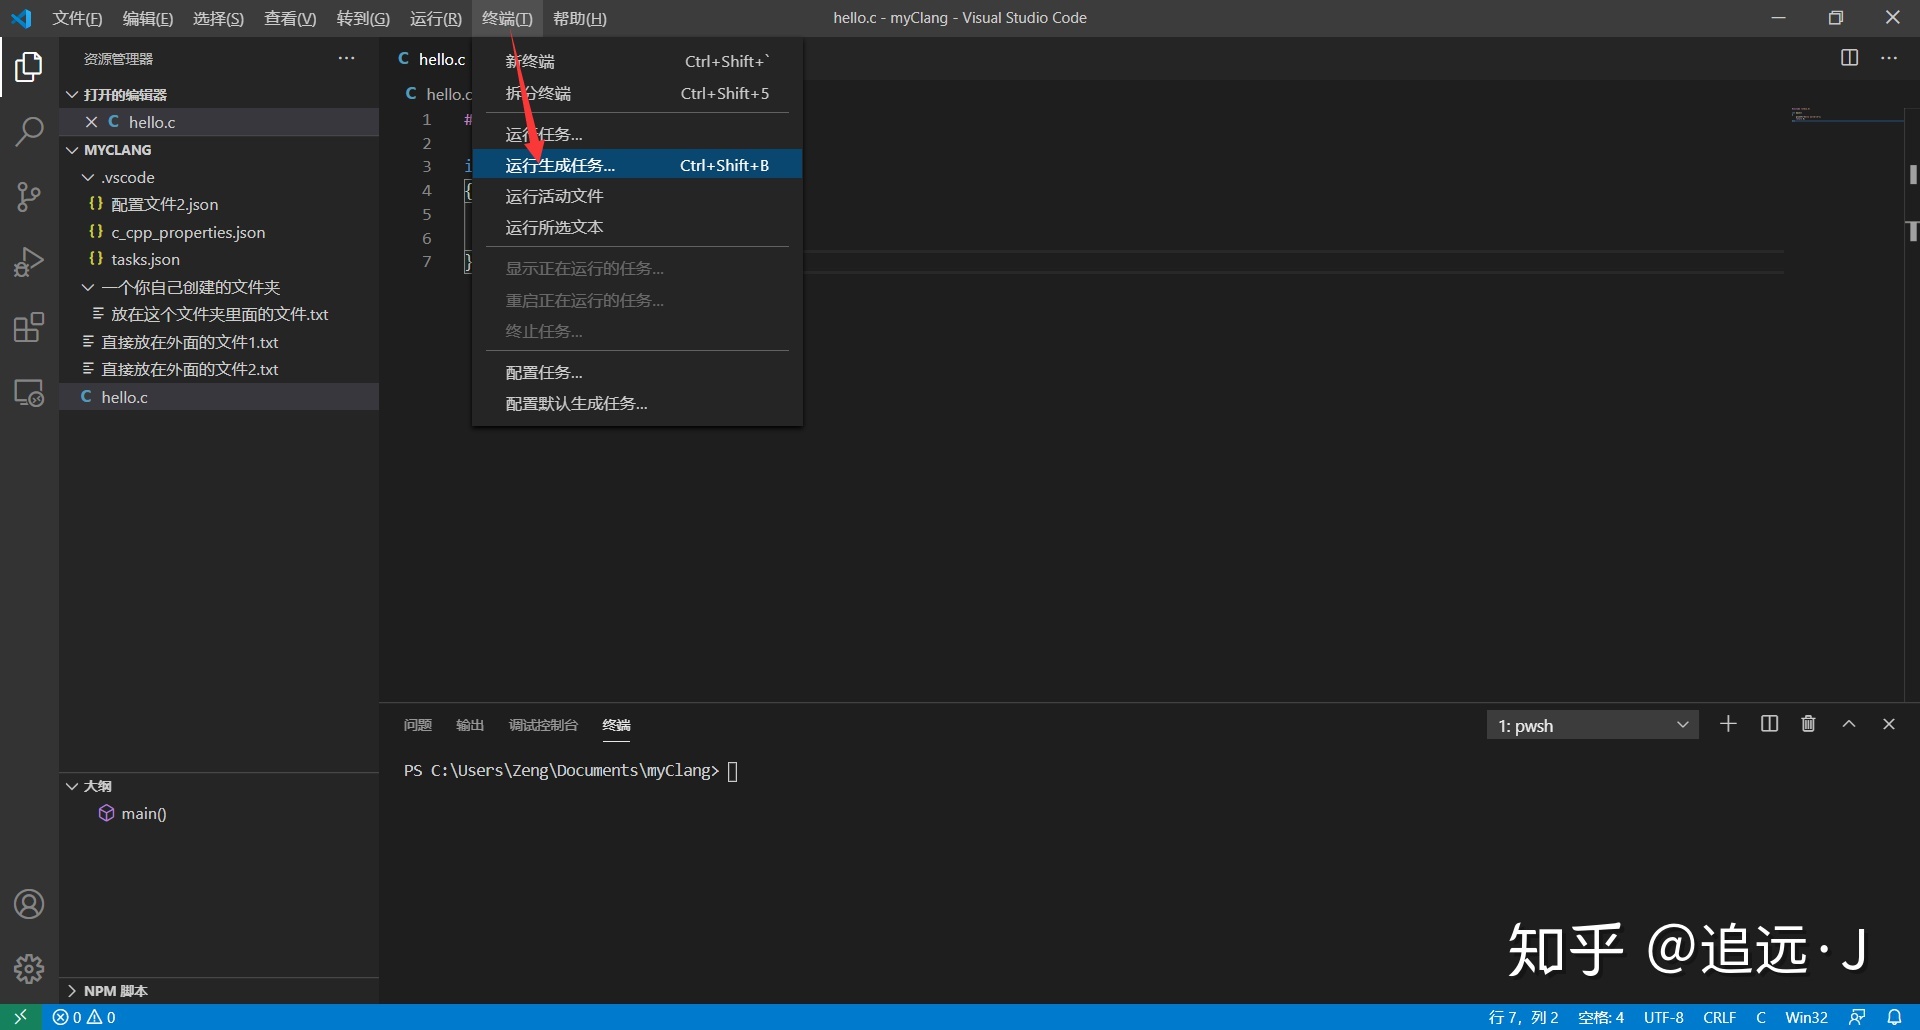Open the Explorer view in activity bar

click(x=29, y=67)
